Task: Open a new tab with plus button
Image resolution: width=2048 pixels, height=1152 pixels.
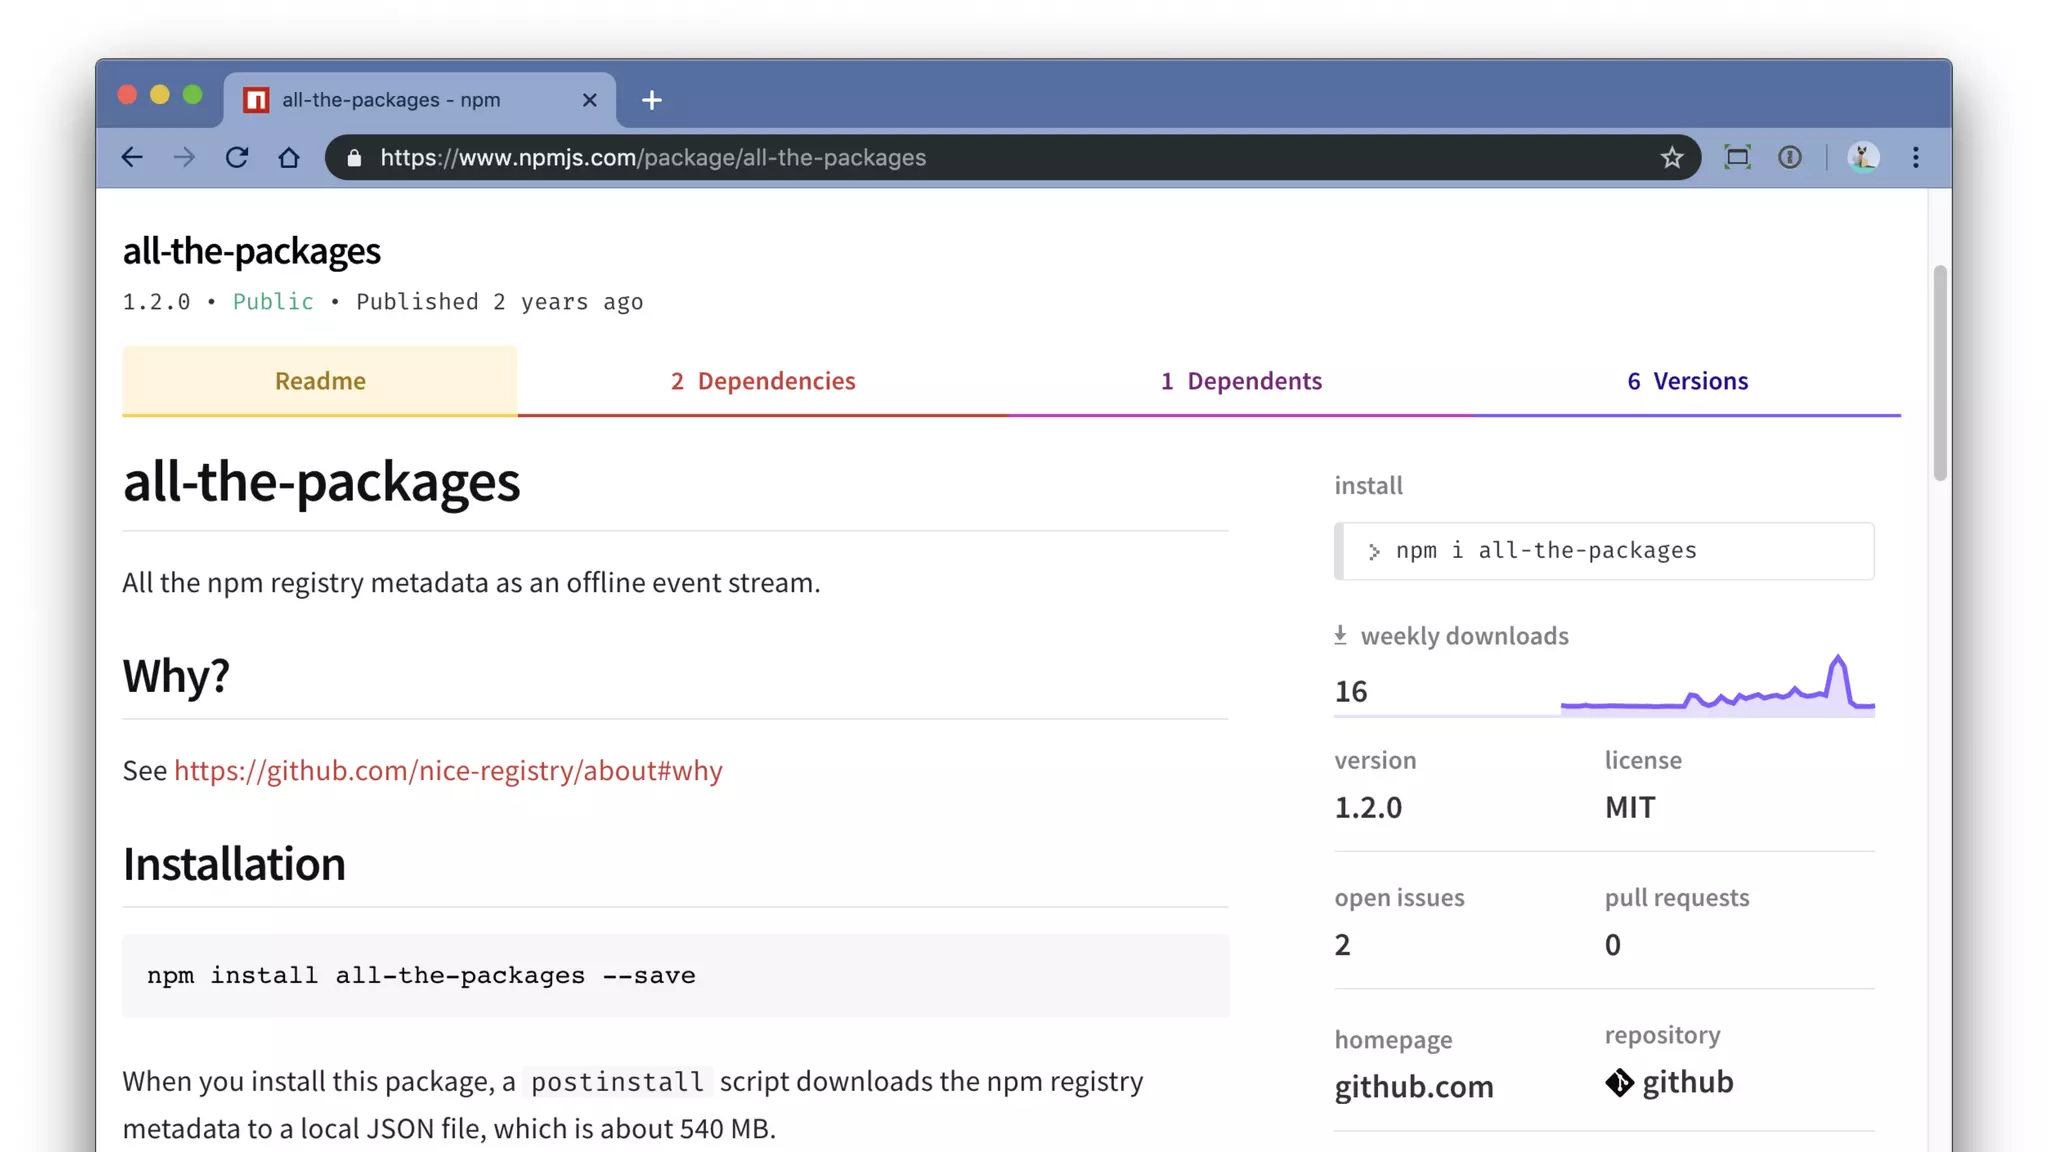Action: click(652, 100)
